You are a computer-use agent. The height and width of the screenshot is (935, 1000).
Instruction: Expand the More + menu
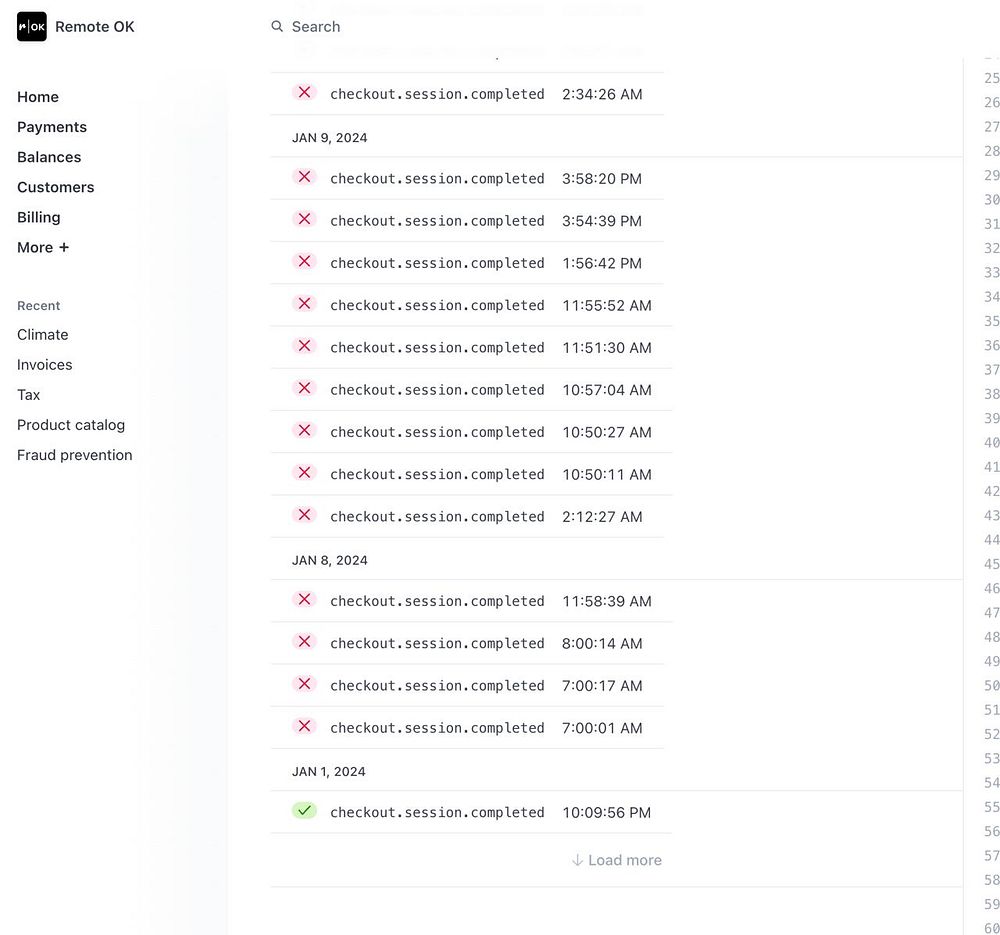click(43, 247)
